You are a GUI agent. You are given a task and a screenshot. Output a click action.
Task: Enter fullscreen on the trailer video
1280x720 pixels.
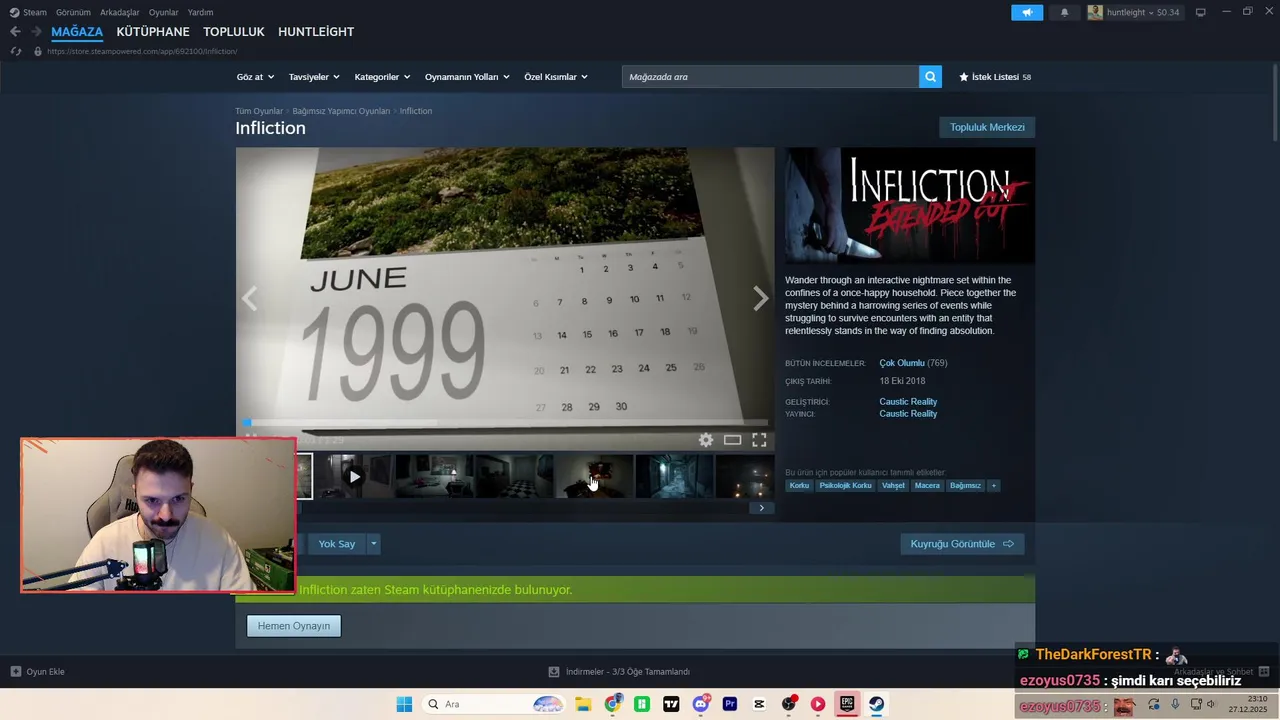(759, 440)
